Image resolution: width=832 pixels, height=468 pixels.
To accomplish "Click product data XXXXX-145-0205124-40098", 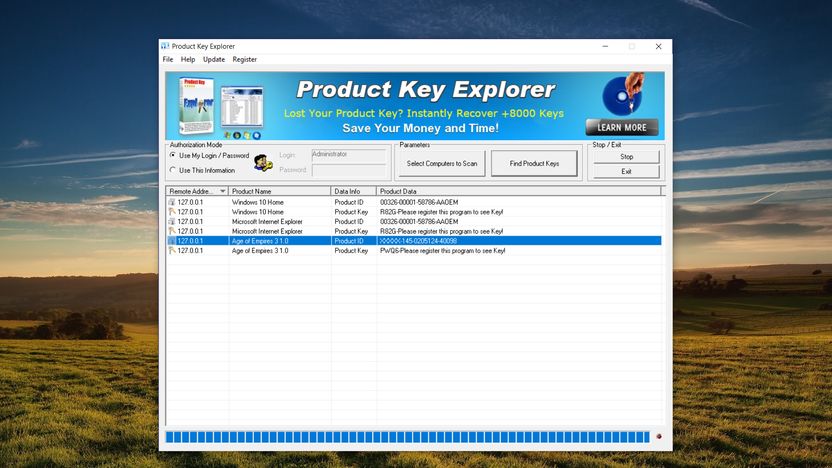I will point(418,241).
